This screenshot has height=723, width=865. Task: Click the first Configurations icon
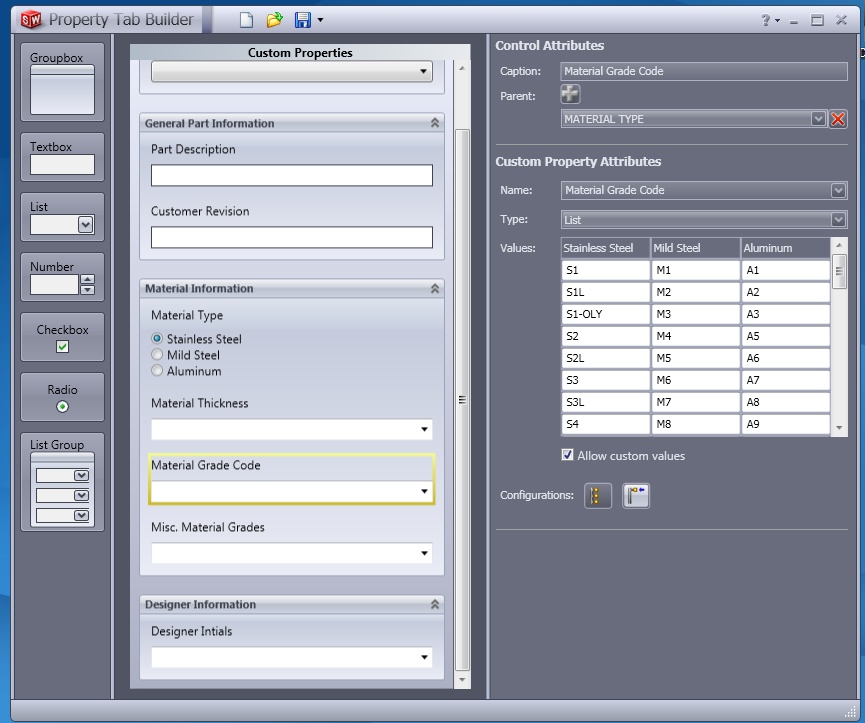tap(597, 496)
